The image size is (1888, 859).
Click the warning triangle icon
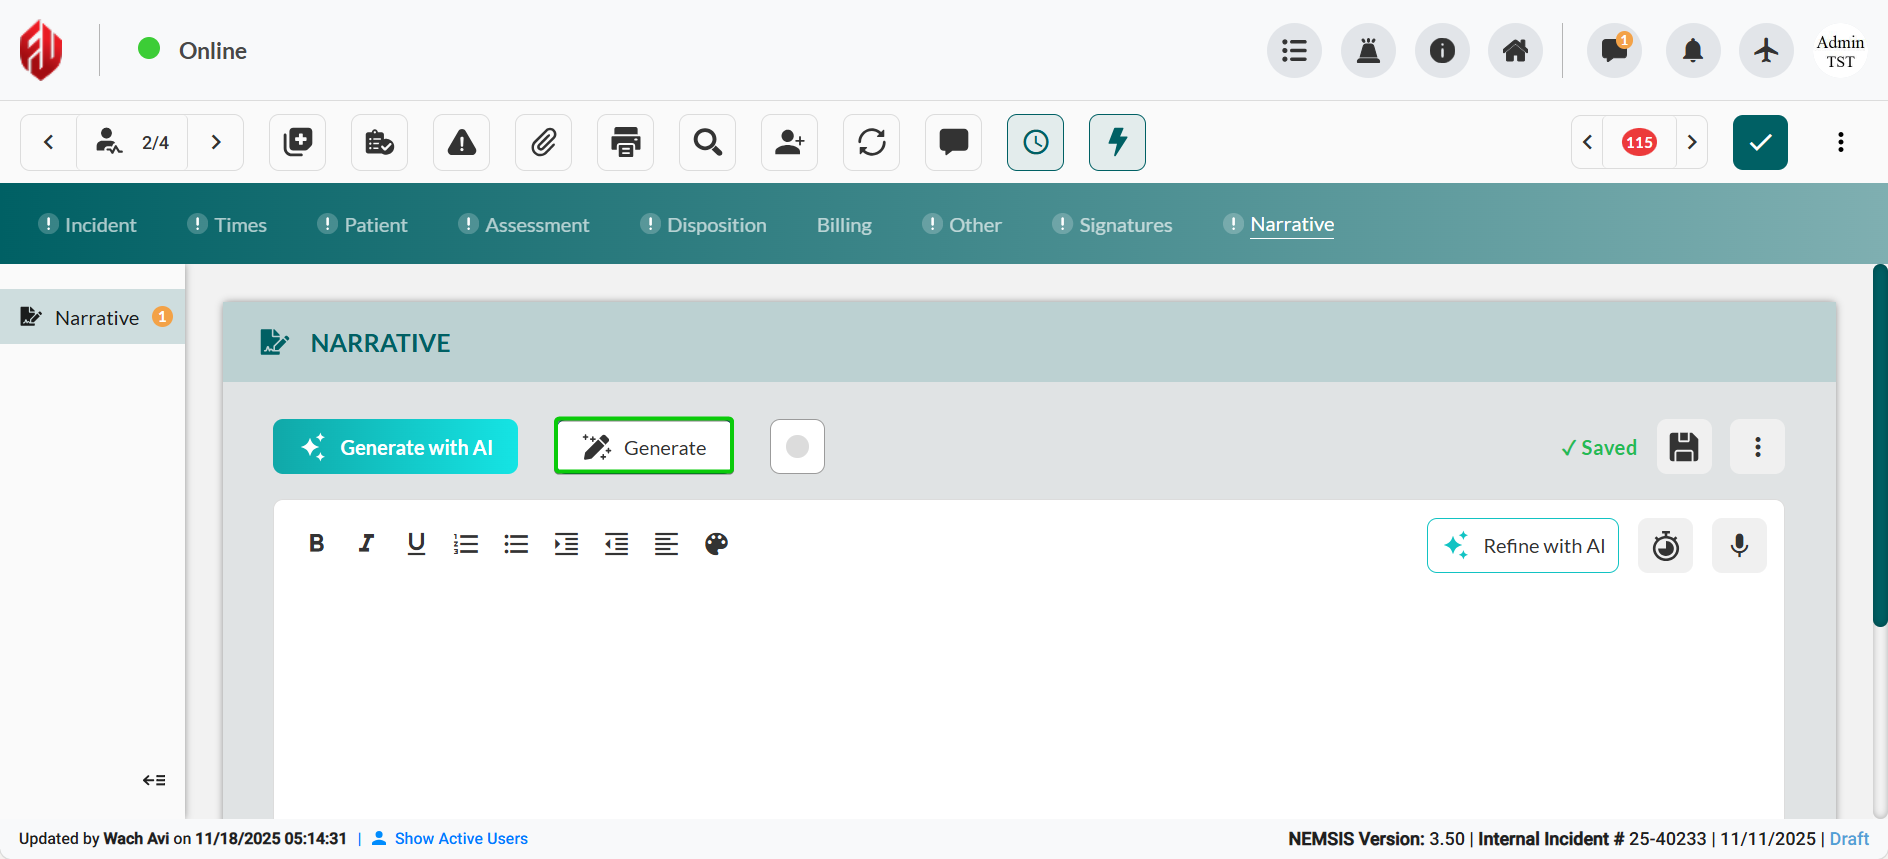pyautogui.click(x=461, y=143)
